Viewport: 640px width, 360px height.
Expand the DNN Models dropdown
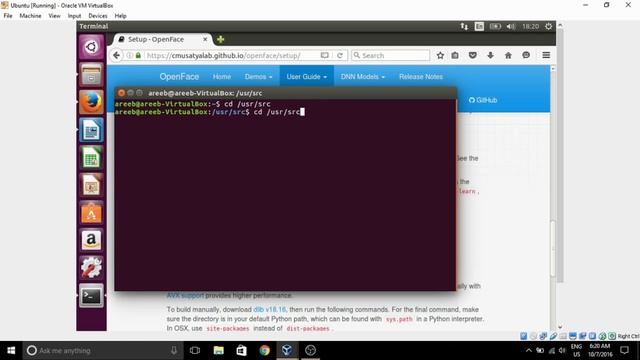point(362,77)
